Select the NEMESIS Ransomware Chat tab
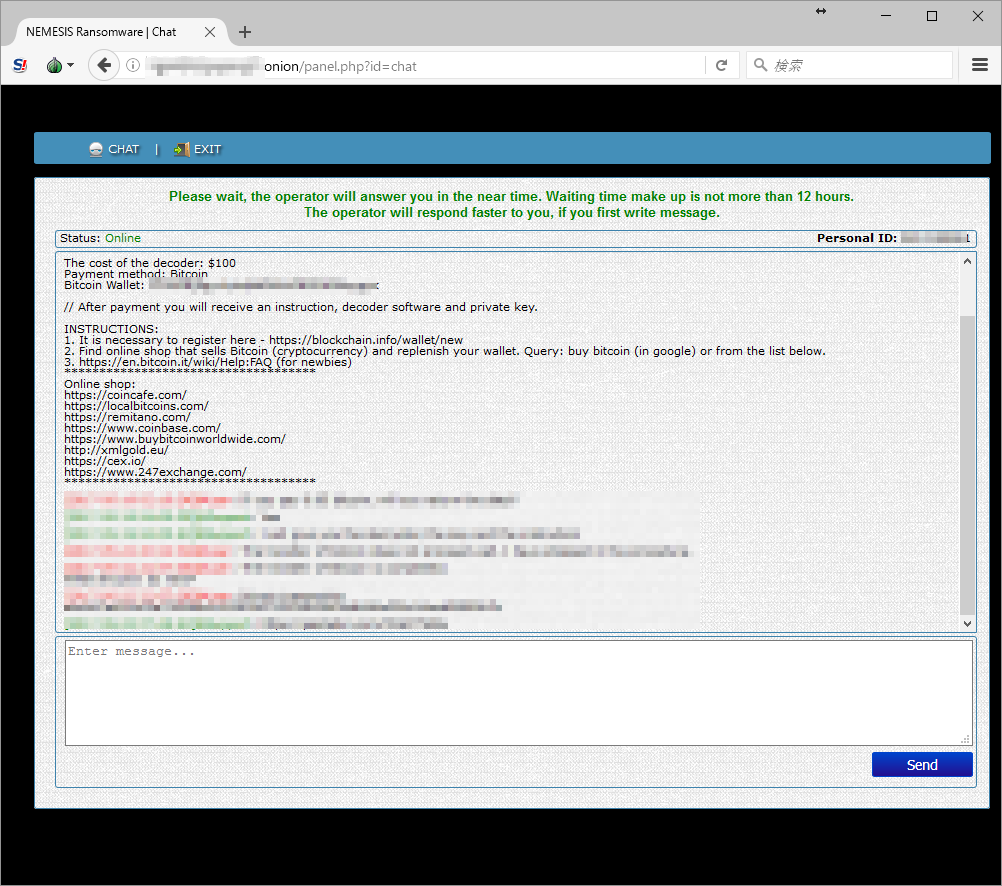The width and height of the screenshot is (1002, 886). pyautogui.click(x=100, y=31)
